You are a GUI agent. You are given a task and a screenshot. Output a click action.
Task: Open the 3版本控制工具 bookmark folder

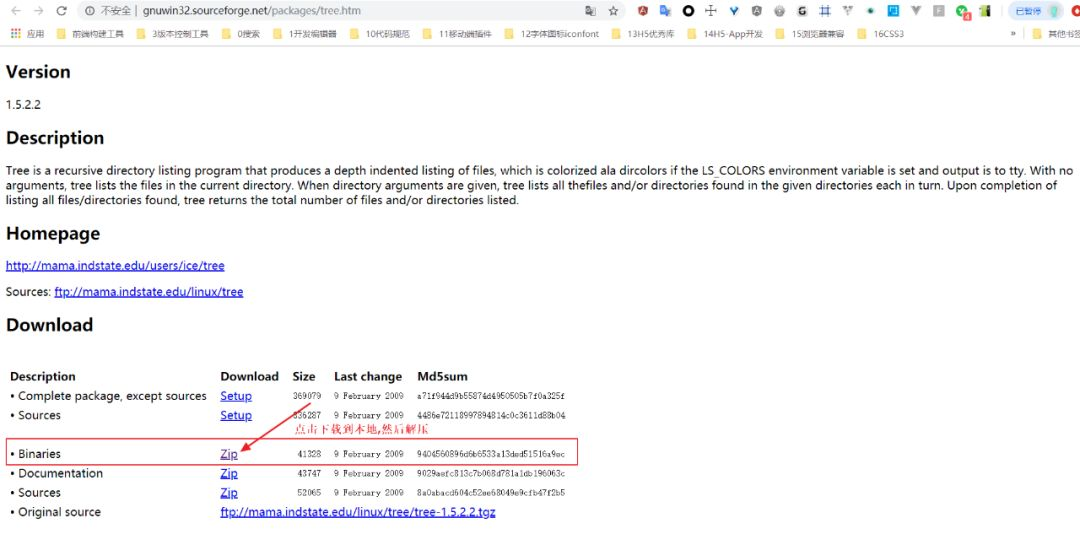tap(172, 34)
